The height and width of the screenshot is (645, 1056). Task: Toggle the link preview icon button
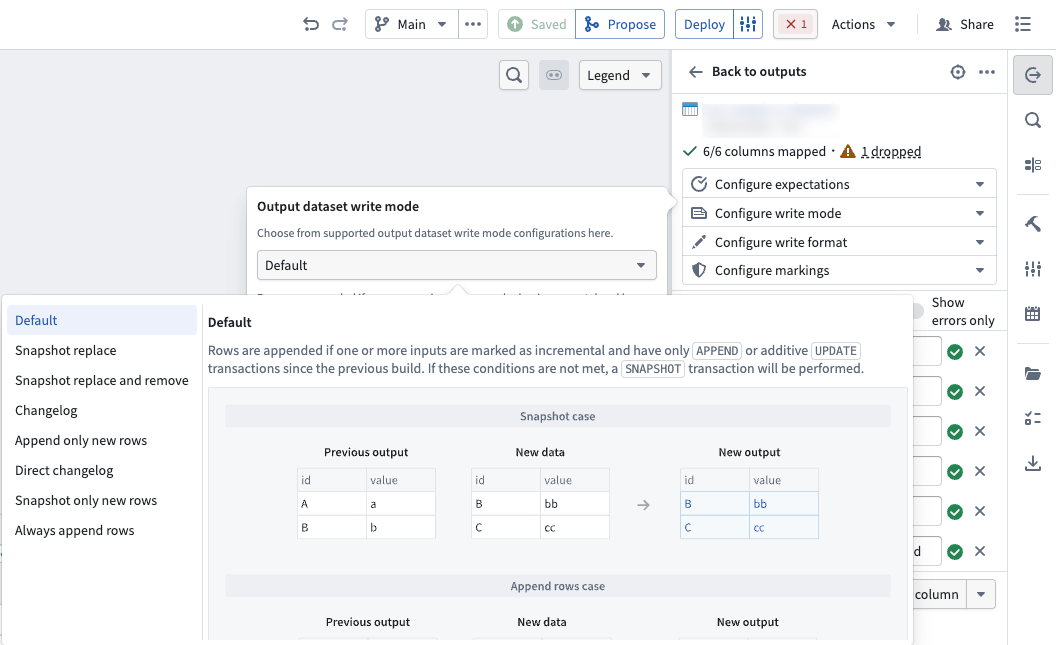click(x=554, y=75)
